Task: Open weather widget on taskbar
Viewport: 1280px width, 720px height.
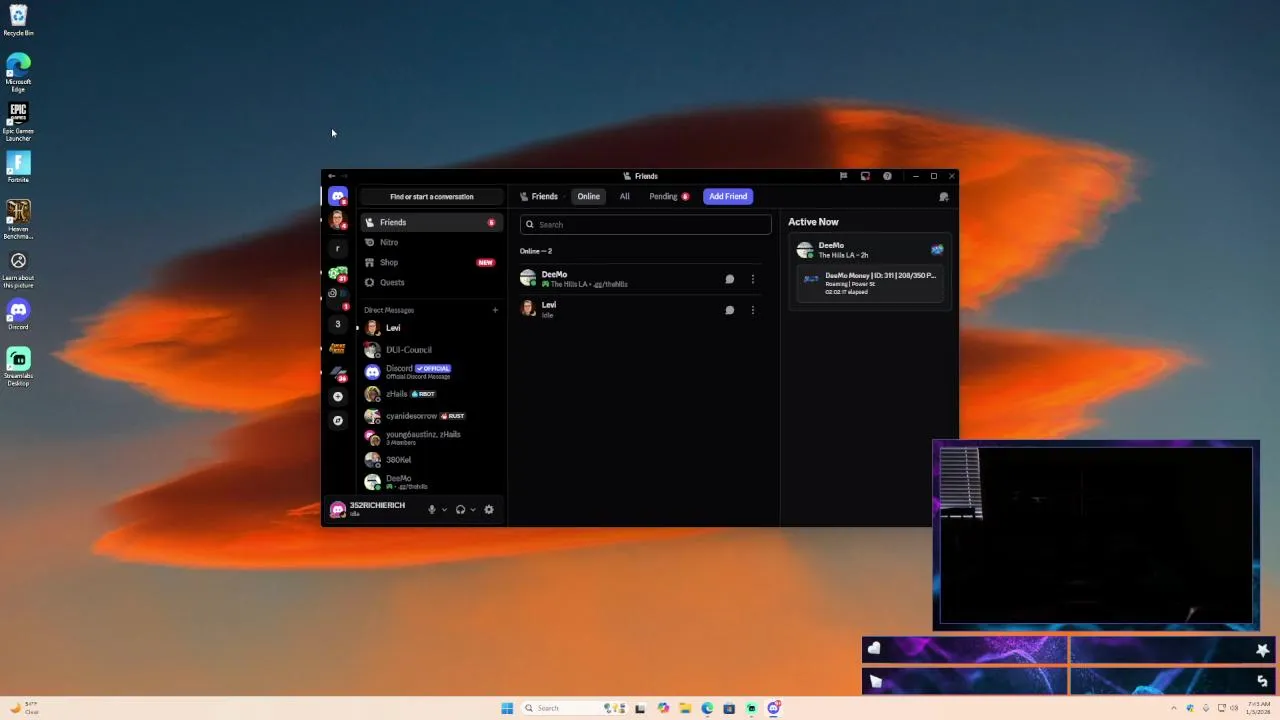Action: point(25,708)
